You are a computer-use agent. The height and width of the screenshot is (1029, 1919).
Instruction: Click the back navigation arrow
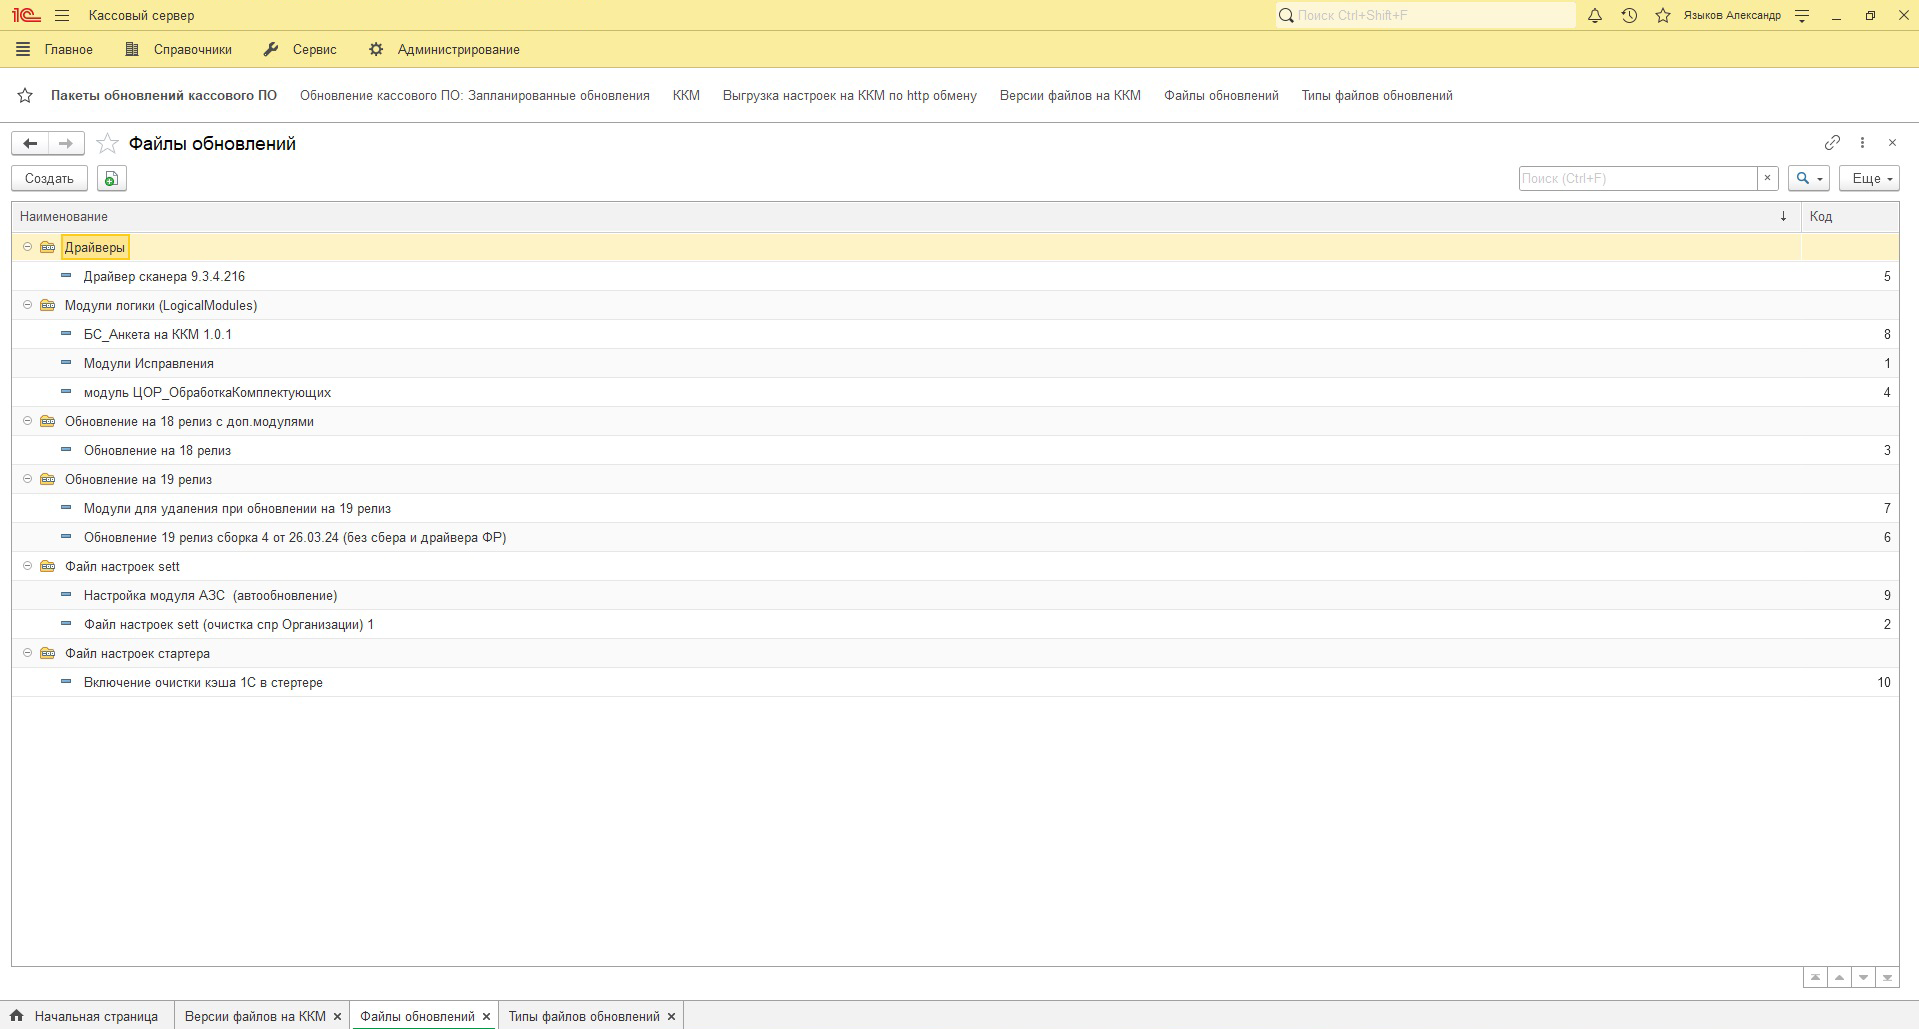pyautogui.click(x=30, y=144)
